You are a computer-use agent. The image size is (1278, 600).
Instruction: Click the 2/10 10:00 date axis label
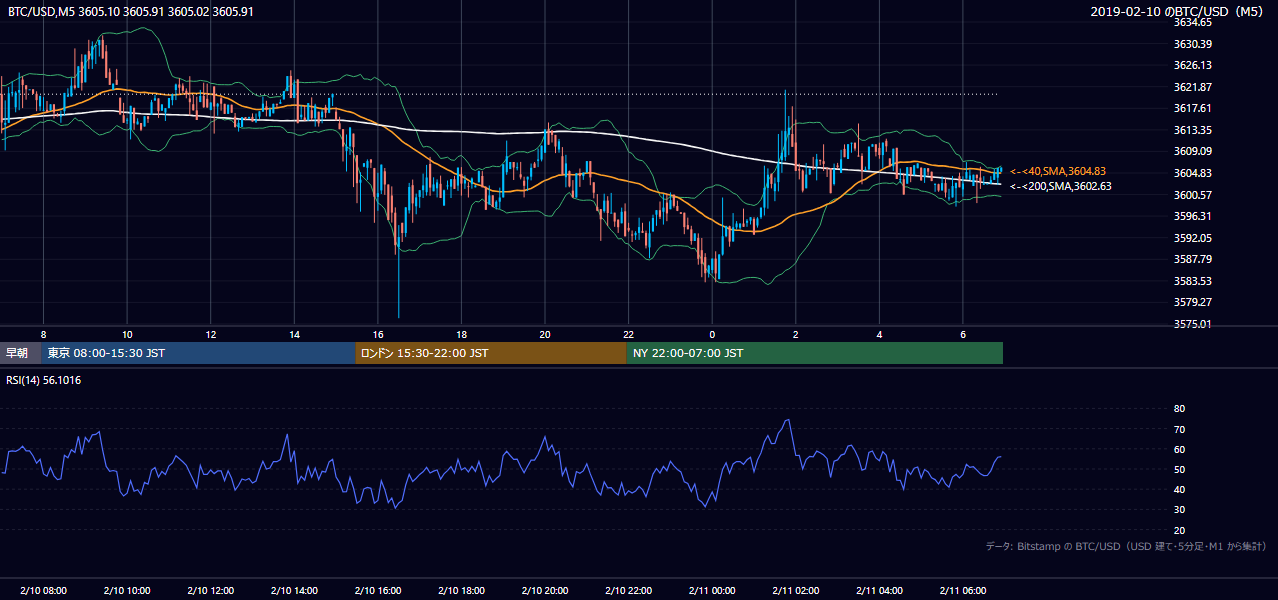[x=127, y=591]
